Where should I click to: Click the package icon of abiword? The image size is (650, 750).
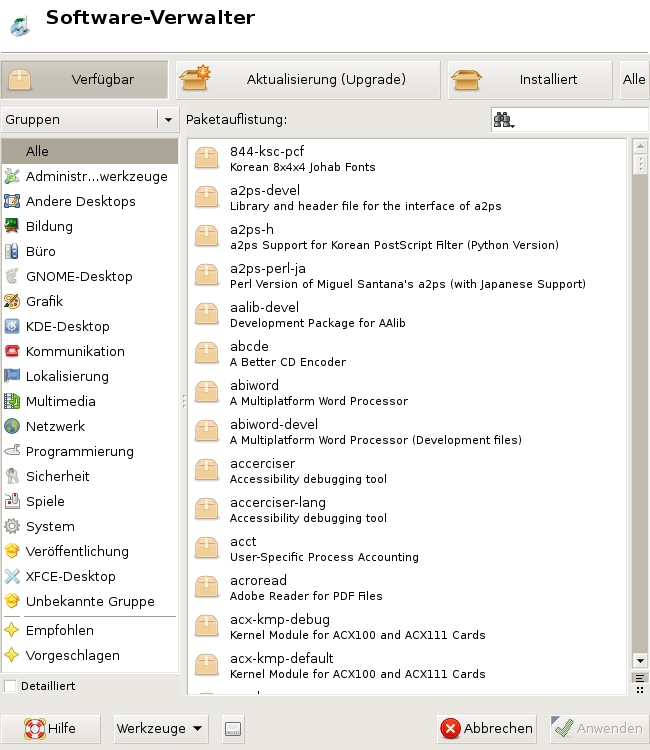coord(206,392)
